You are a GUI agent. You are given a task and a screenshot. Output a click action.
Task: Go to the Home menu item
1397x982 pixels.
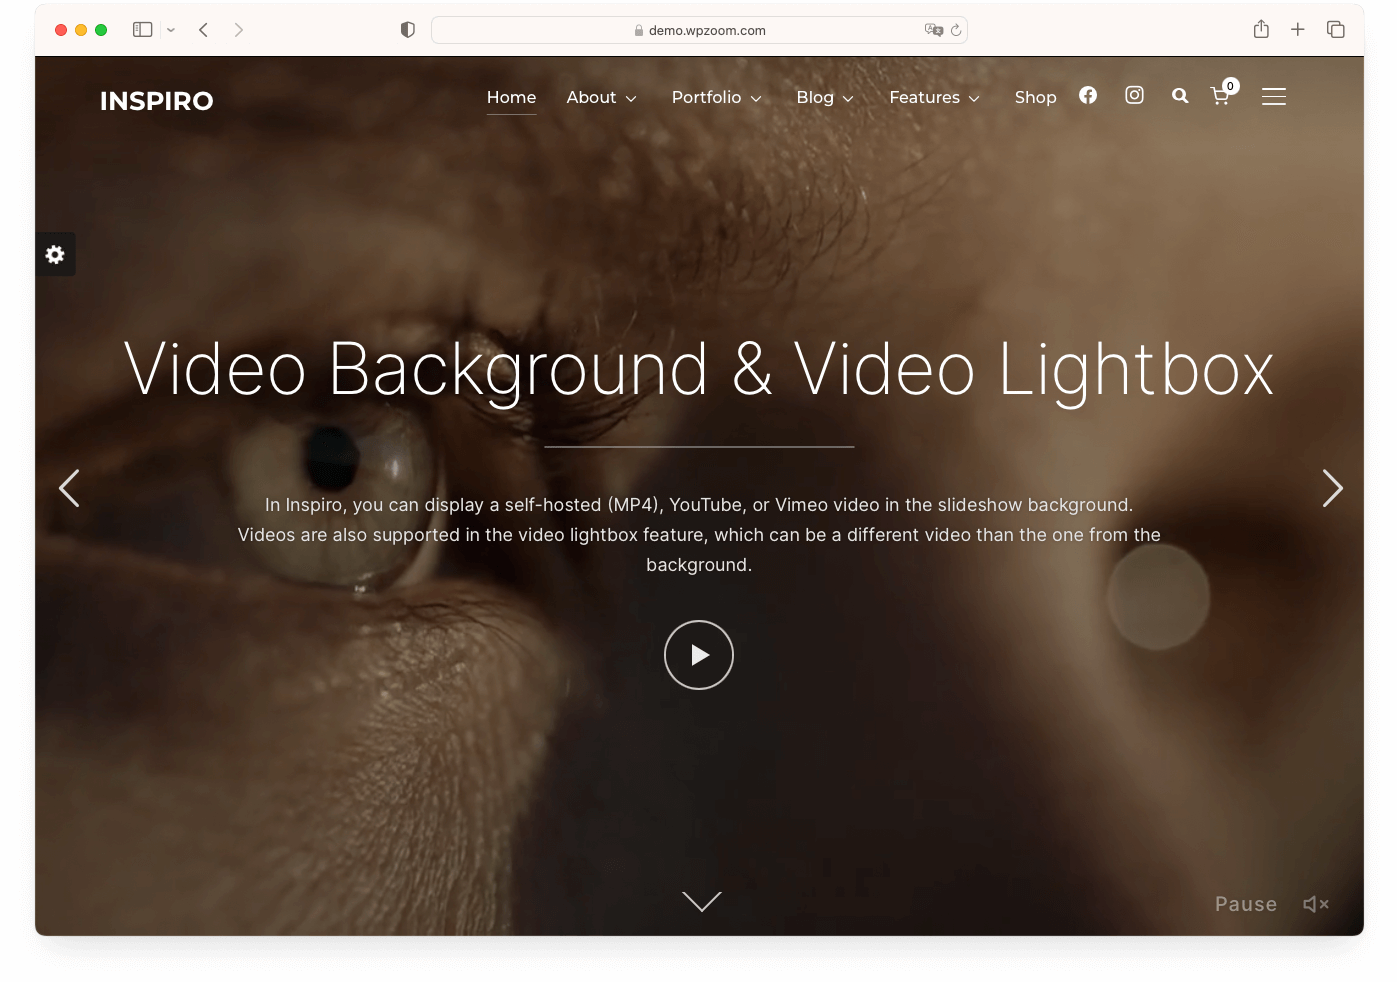tap(511, 98)
